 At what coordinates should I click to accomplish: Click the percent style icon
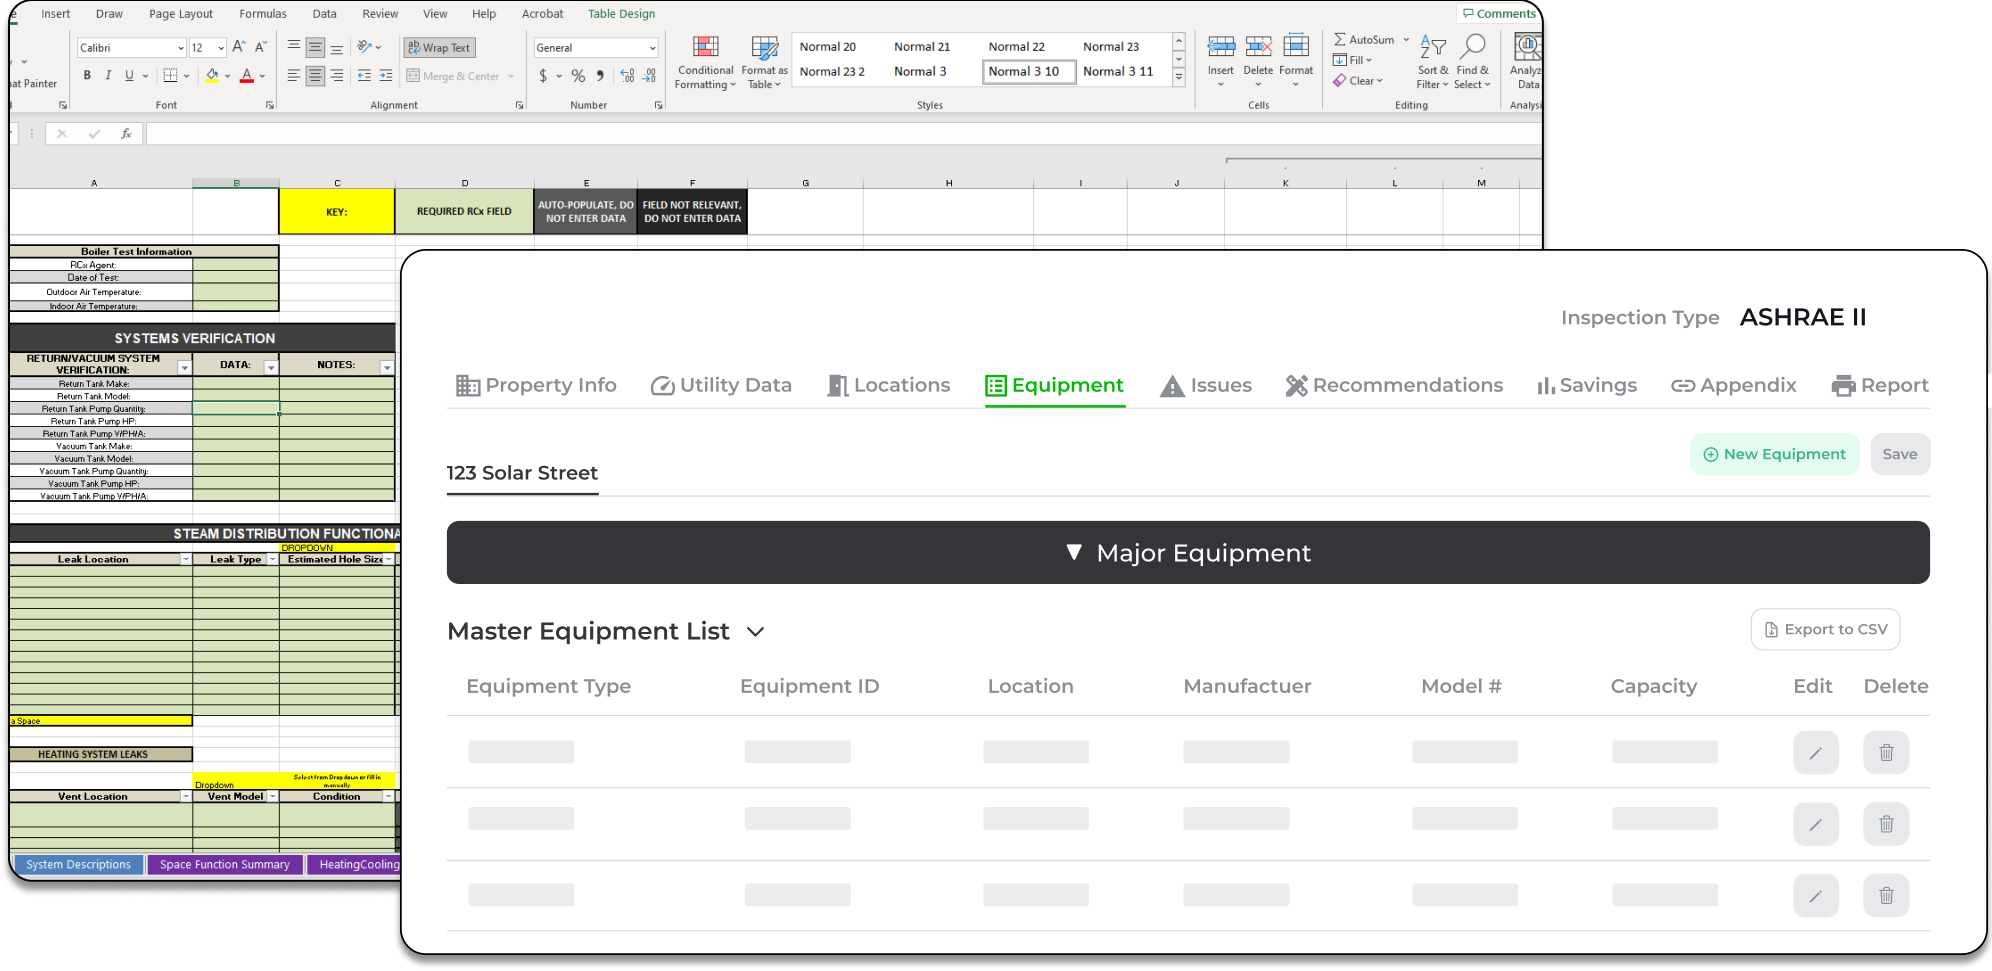pyautogui.click(x=578, y=76)
